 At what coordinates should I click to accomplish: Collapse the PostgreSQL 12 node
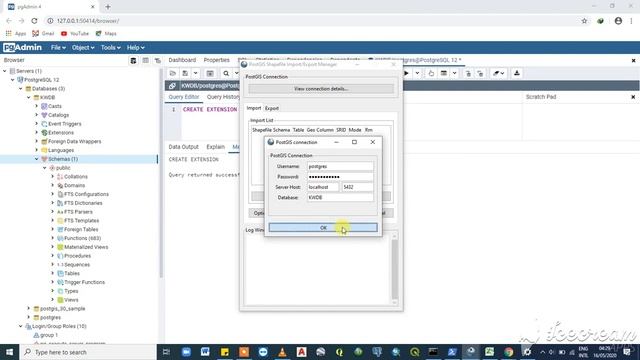click(13, 80)
